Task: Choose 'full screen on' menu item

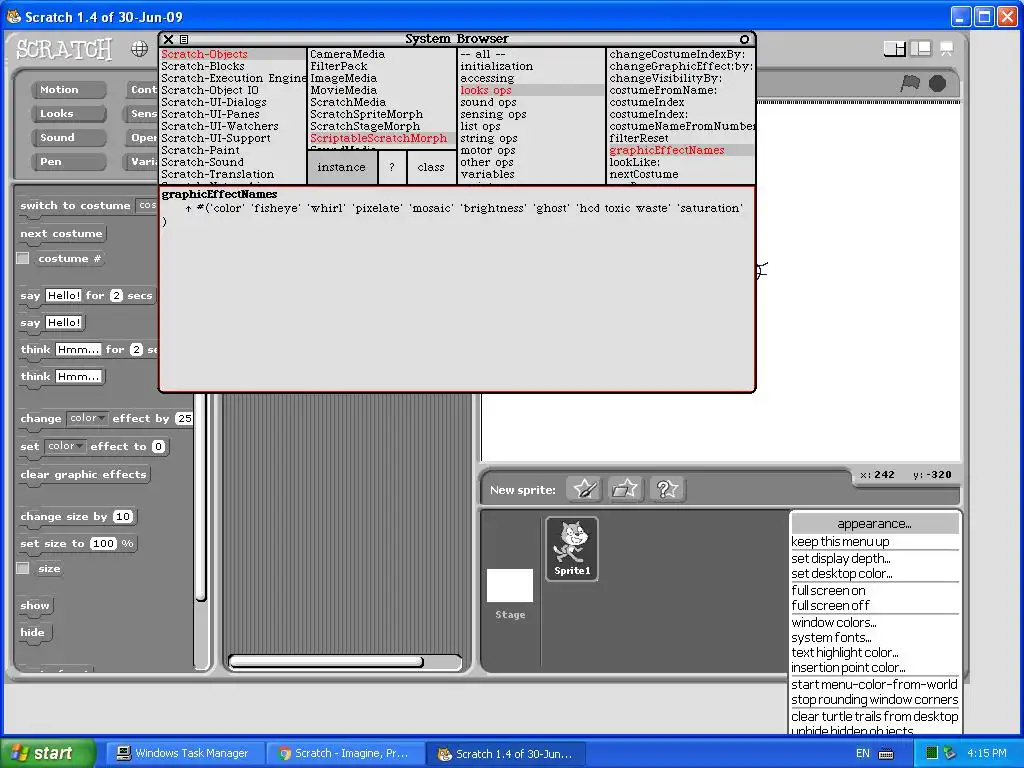Action: (x=874, y=590)
